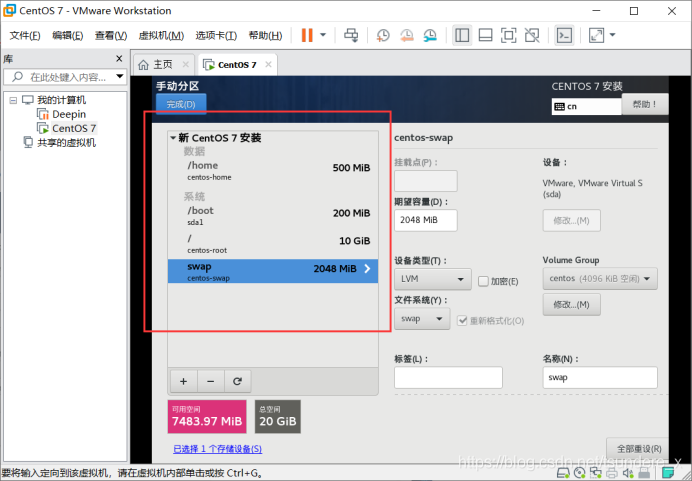The height and width of the screenshot is (481, 692).
Task: Send Ctrl+Alt+Del to the virtual machine
Action: pos(351,35)
